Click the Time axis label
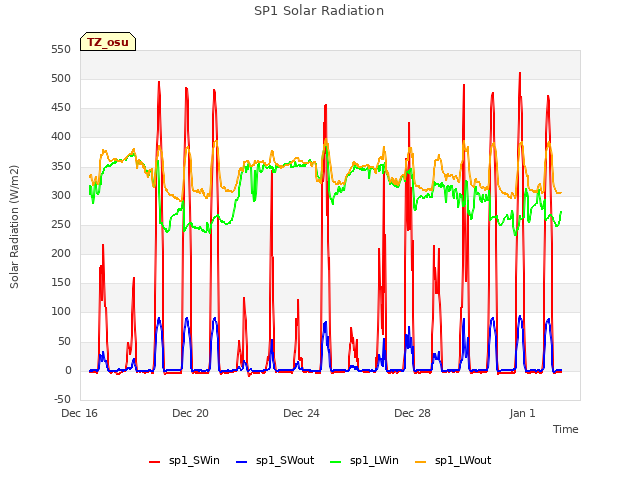 click(x=566, y=429)
